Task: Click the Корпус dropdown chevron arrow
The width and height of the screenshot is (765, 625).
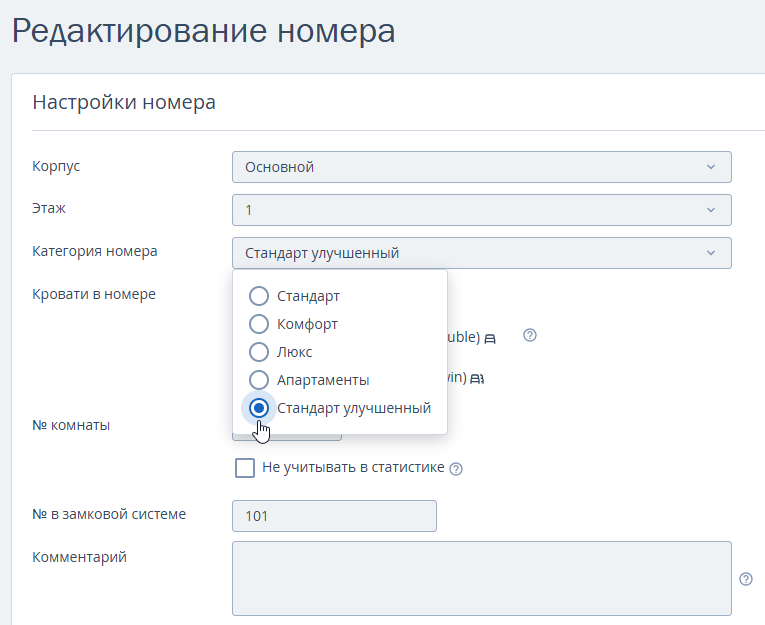Action: click(x=711, y=167)
